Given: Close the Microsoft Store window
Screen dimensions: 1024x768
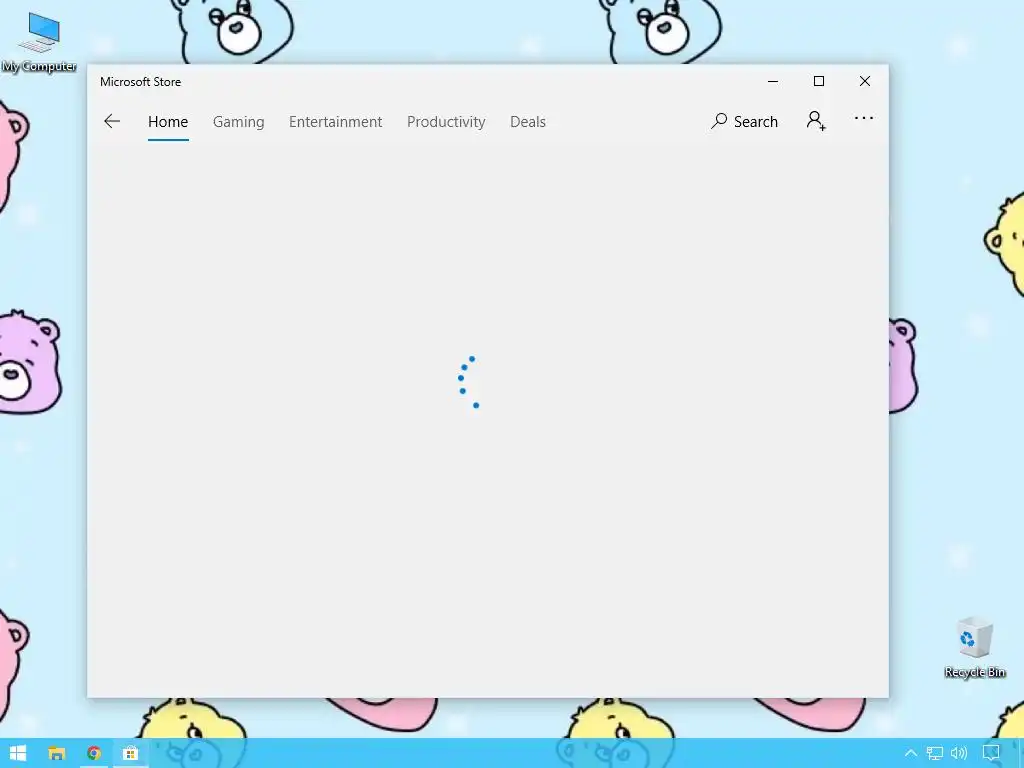Looking at the screenshot, I should [x=865, y=81].
